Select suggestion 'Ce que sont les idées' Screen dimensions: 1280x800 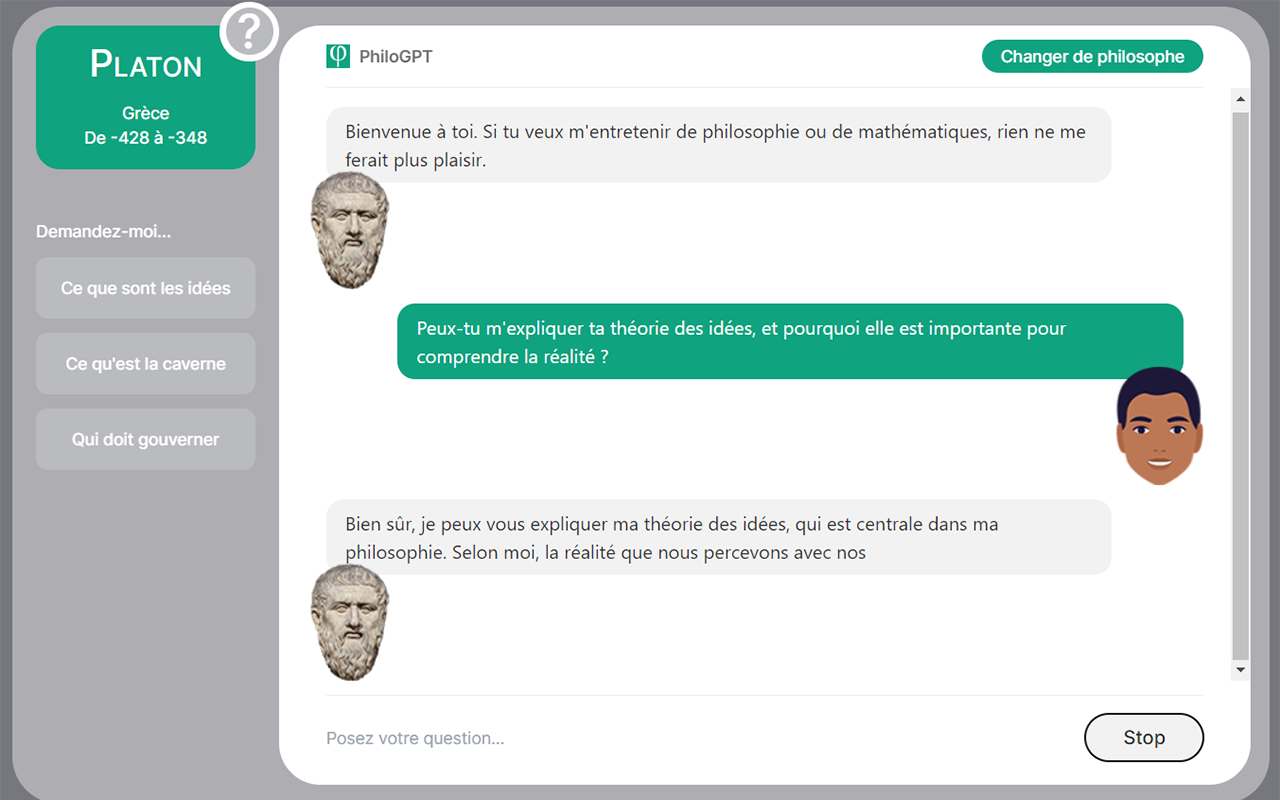coord(146,288)
